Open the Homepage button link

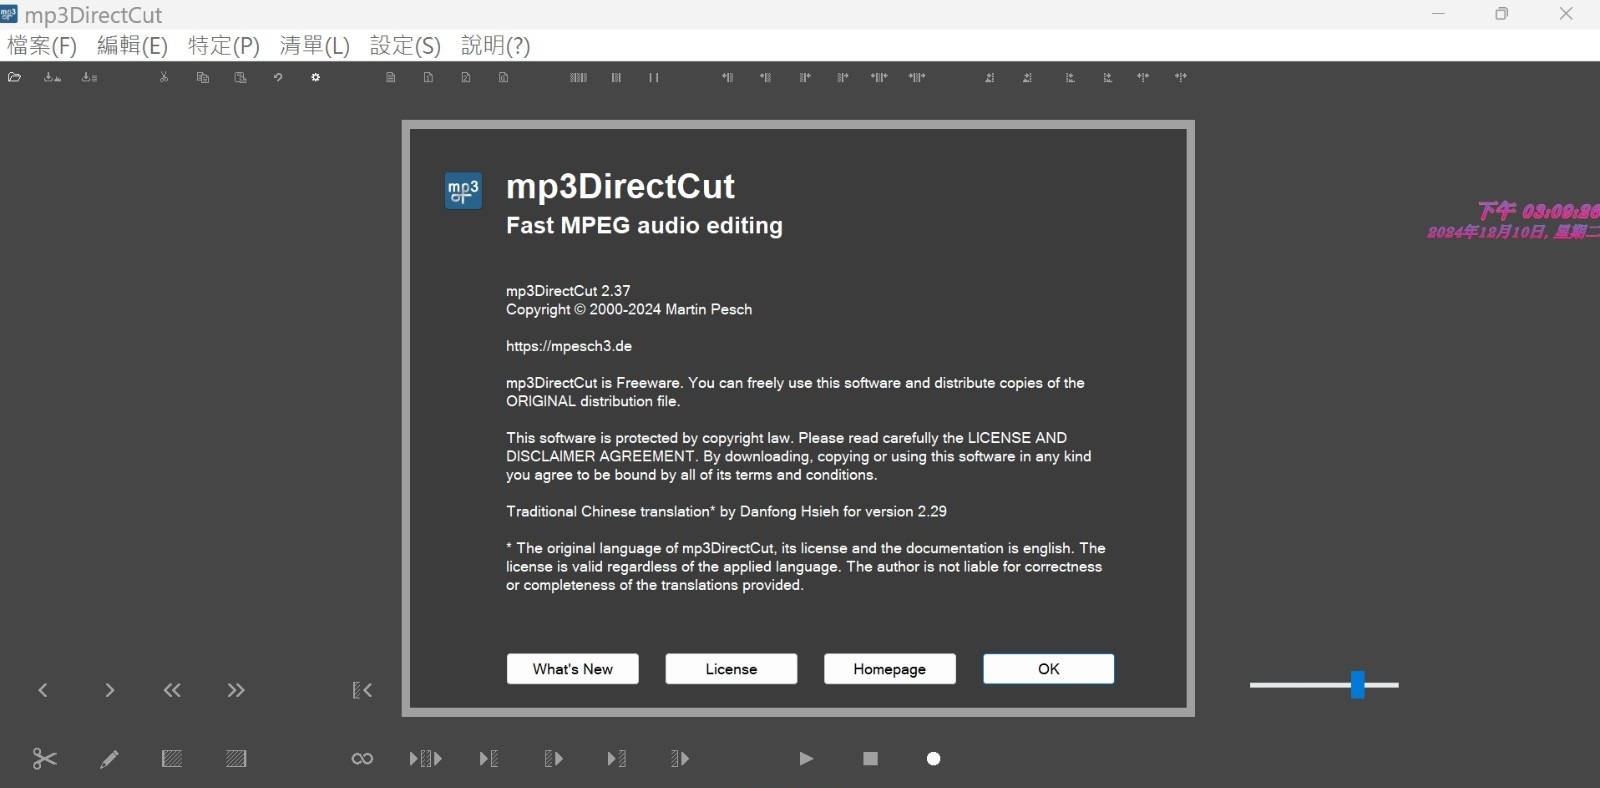(889, 669)
